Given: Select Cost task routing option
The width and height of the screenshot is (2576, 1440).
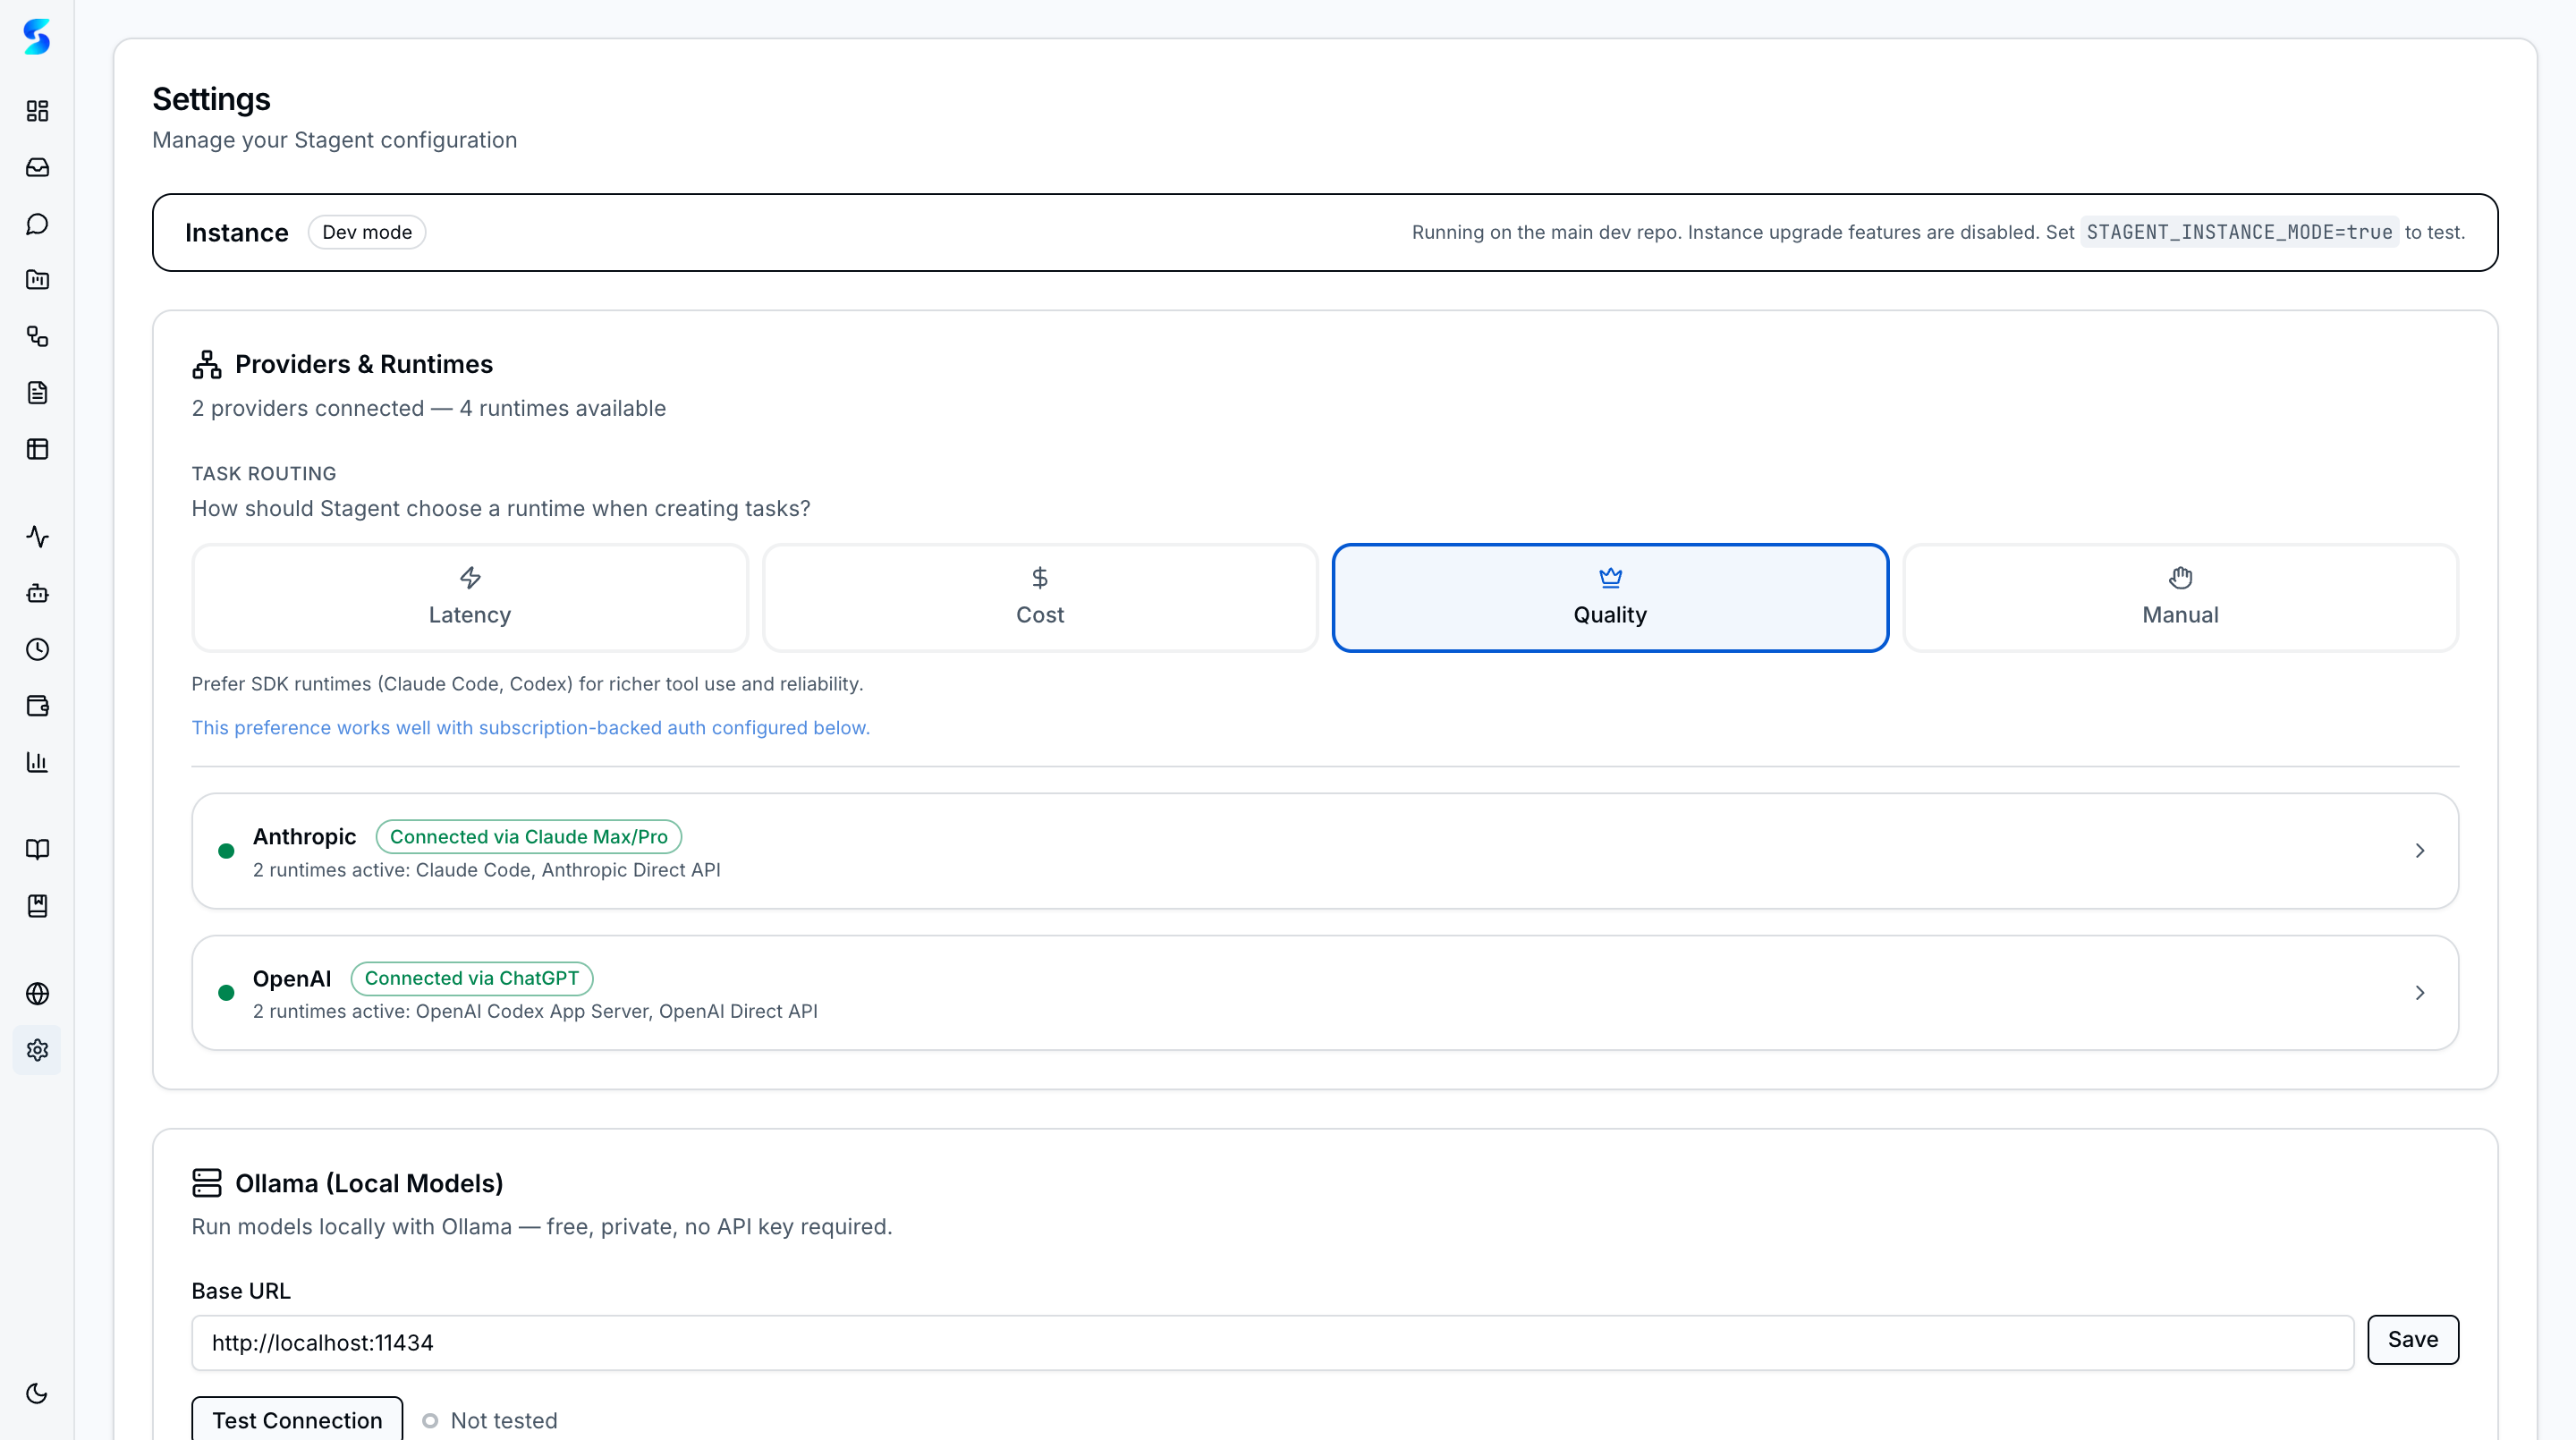Looking at the screenshot, I should (1040, 598).
